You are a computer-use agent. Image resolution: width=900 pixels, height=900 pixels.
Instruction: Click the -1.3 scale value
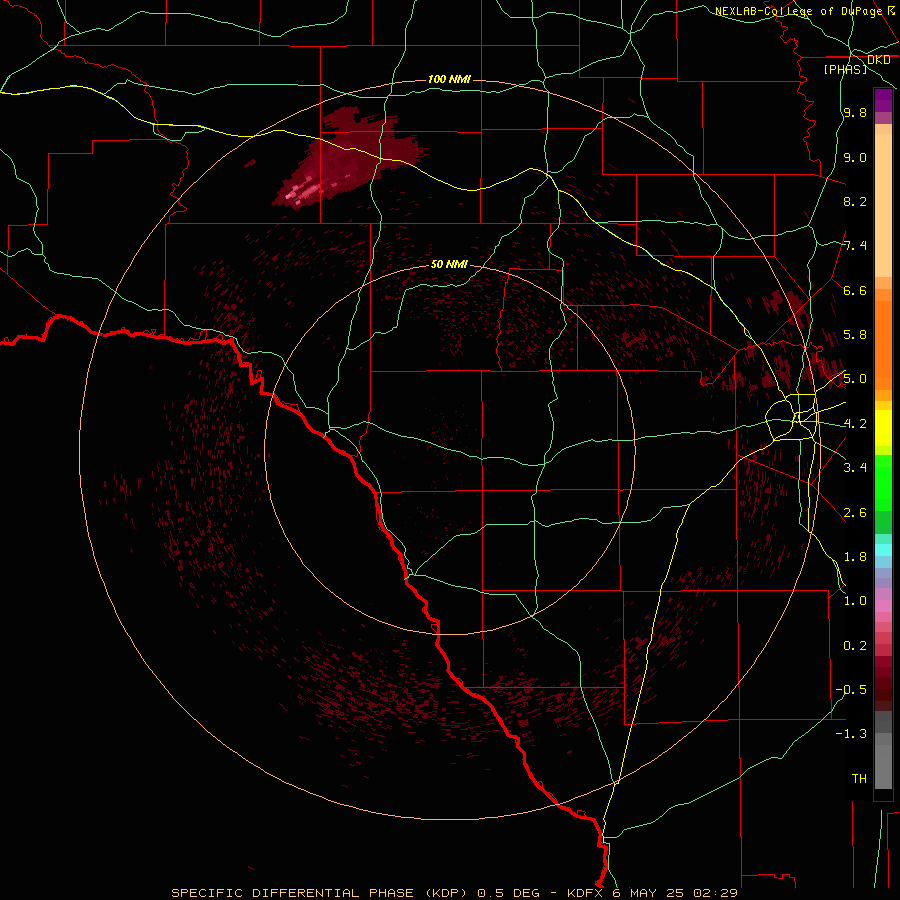pyautogui.click(x=851, y=734)
